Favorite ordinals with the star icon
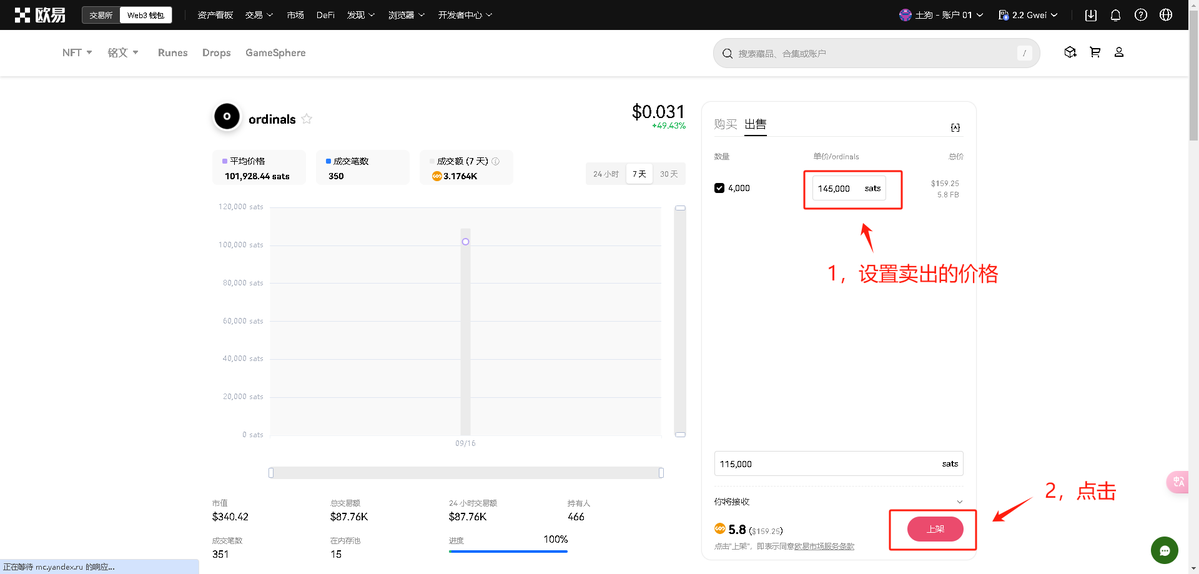 tap(307, 119)
